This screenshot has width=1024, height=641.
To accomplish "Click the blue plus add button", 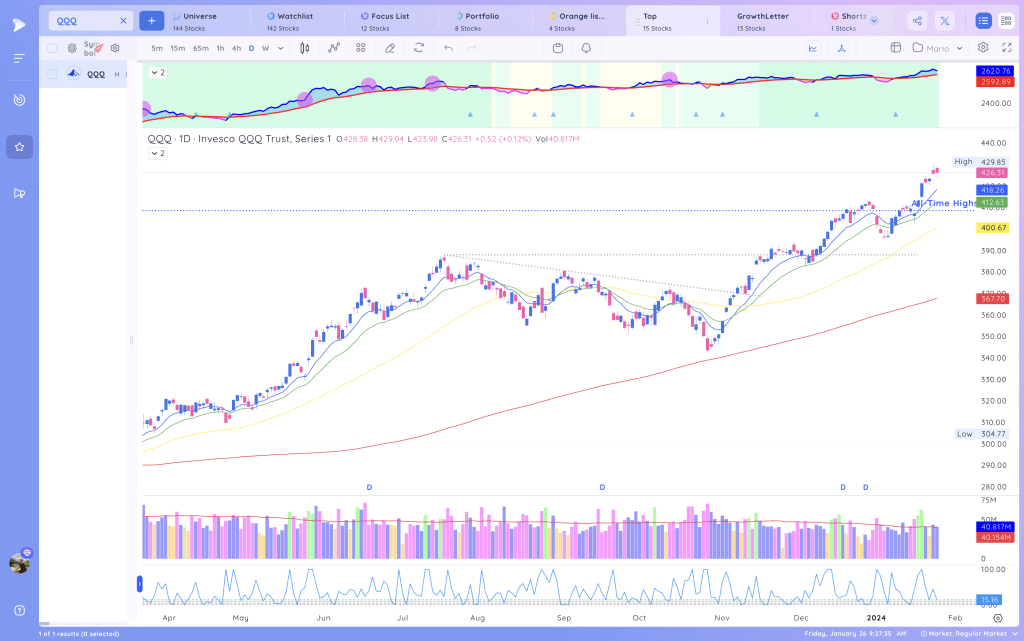I will [152, 21].
